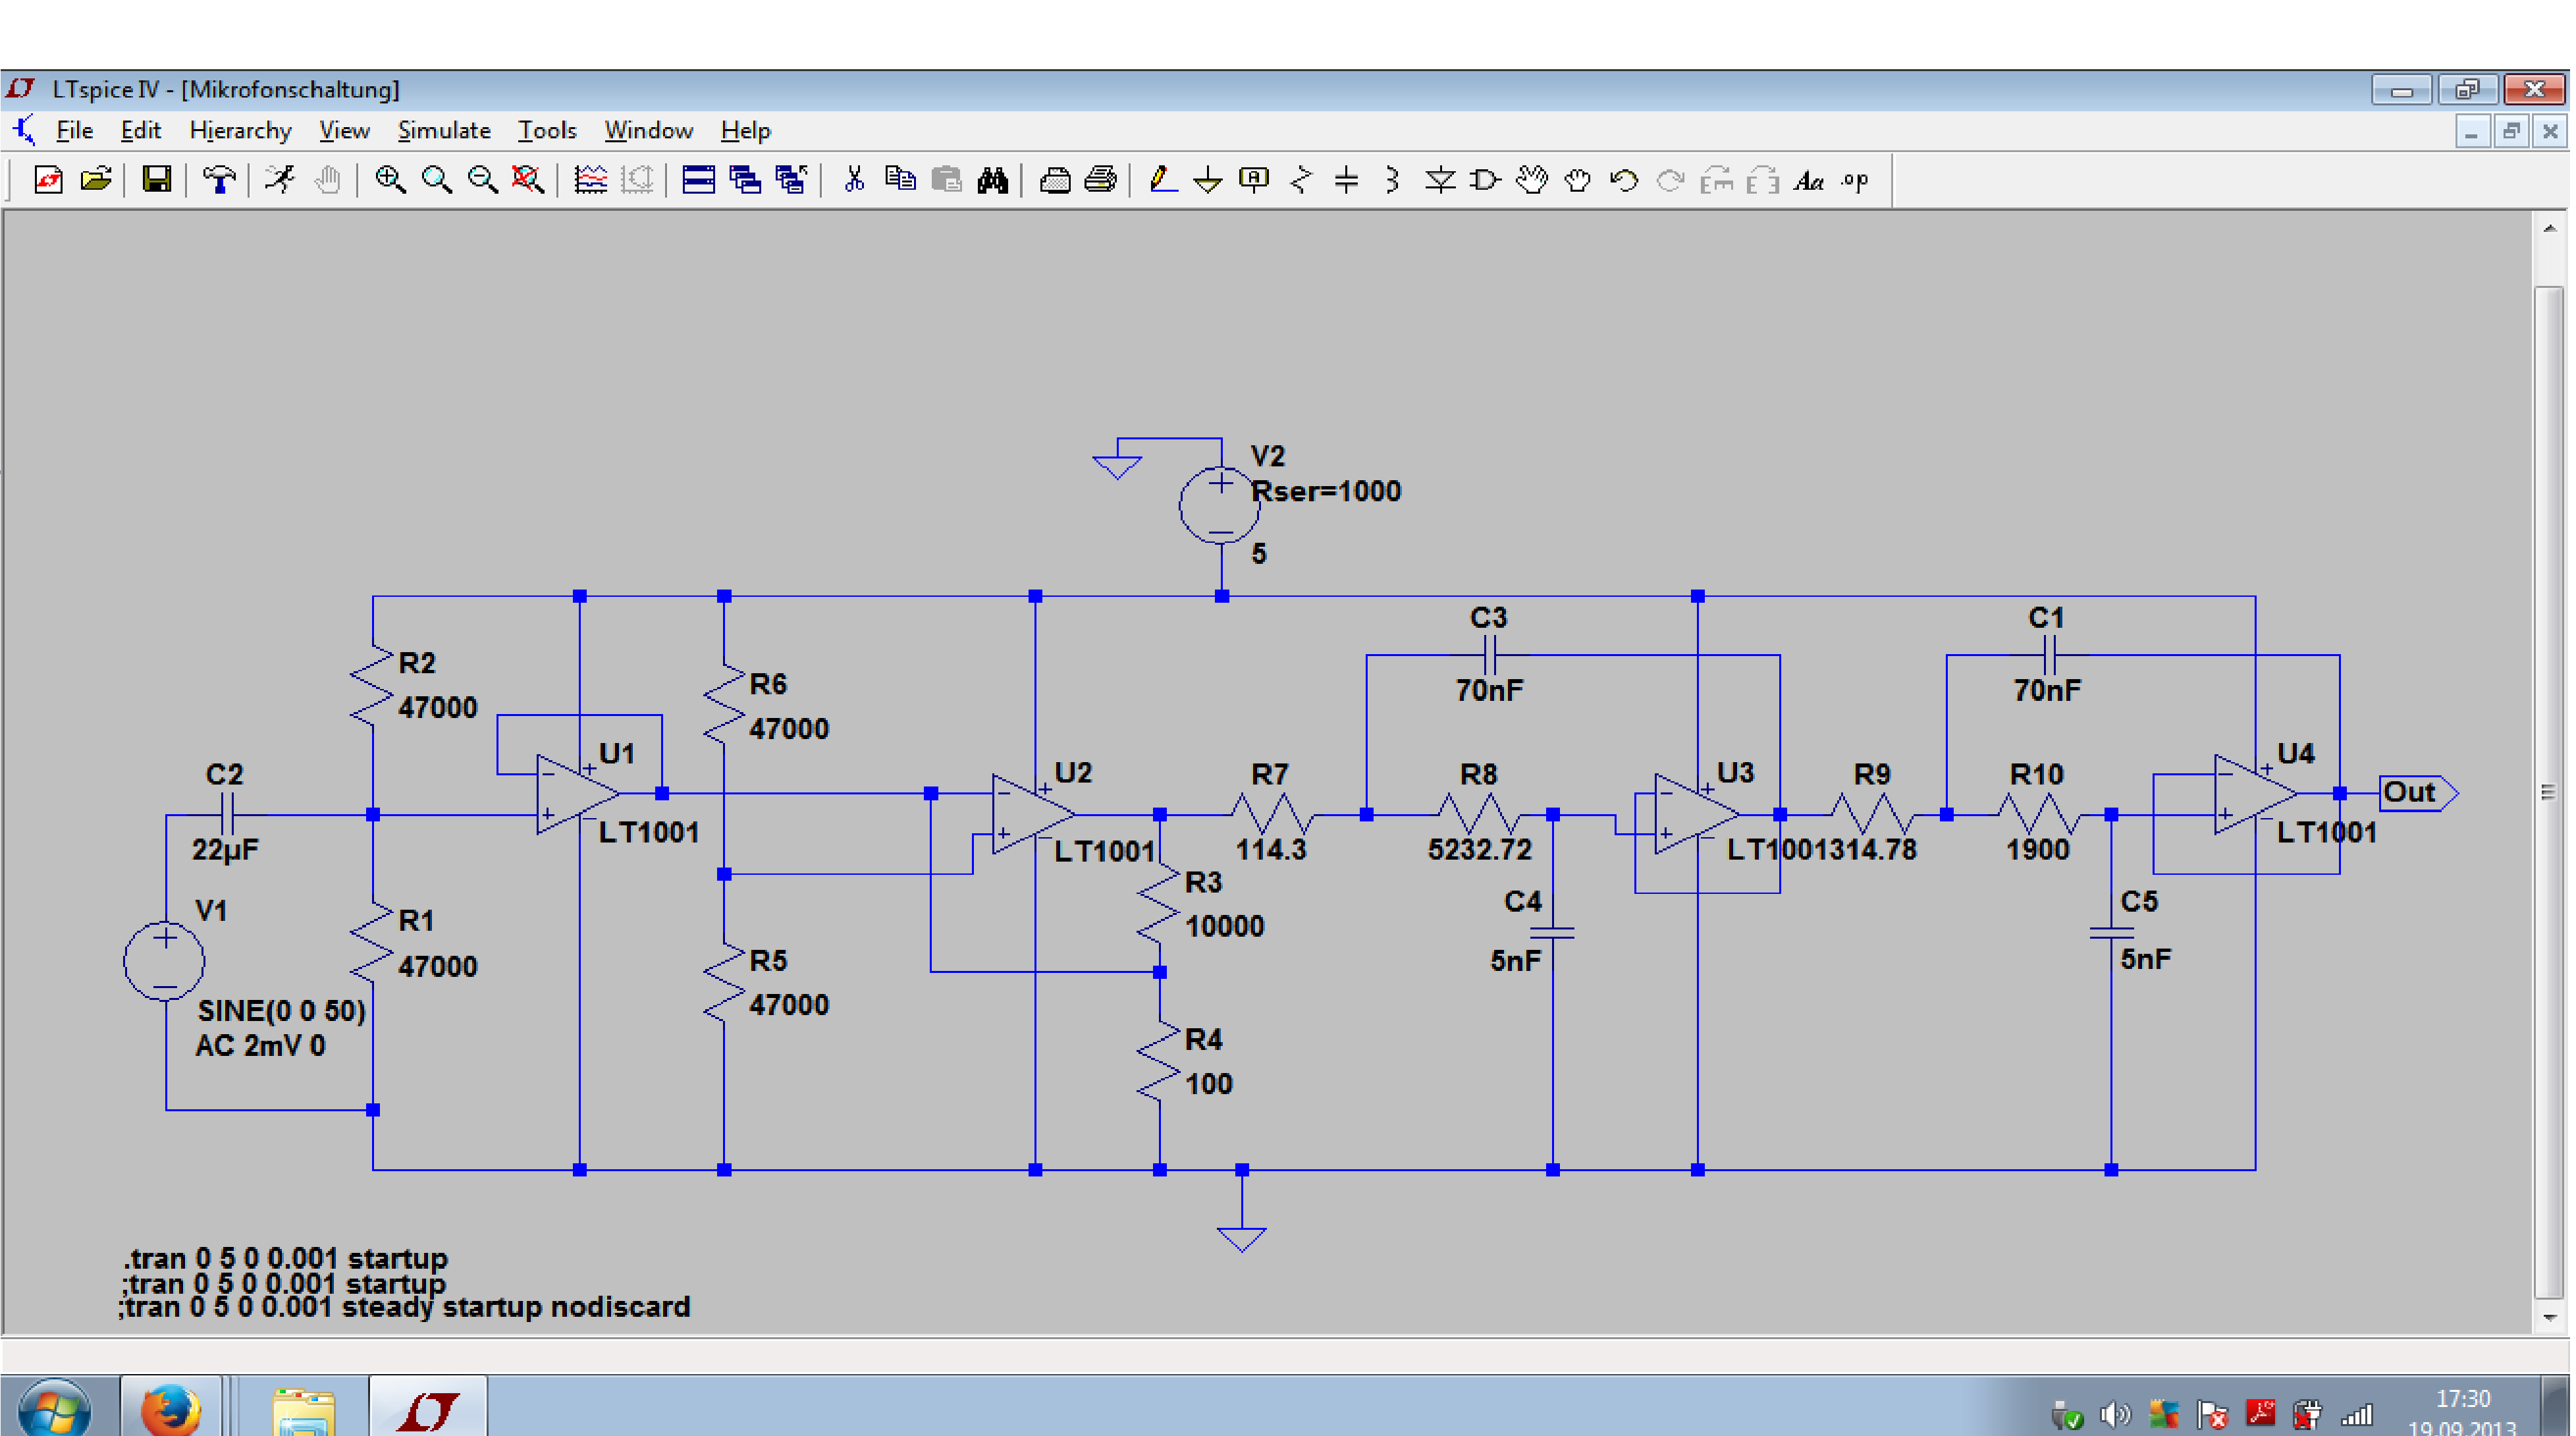
Task: Restore the inner document window
Action: 2510,131
